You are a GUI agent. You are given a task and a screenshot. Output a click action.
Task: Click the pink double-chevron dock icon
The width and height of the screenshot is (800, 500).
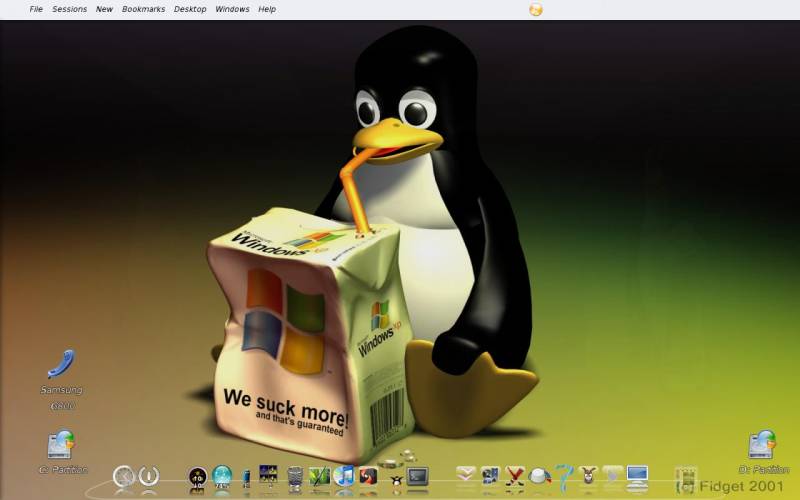[465, 474]
